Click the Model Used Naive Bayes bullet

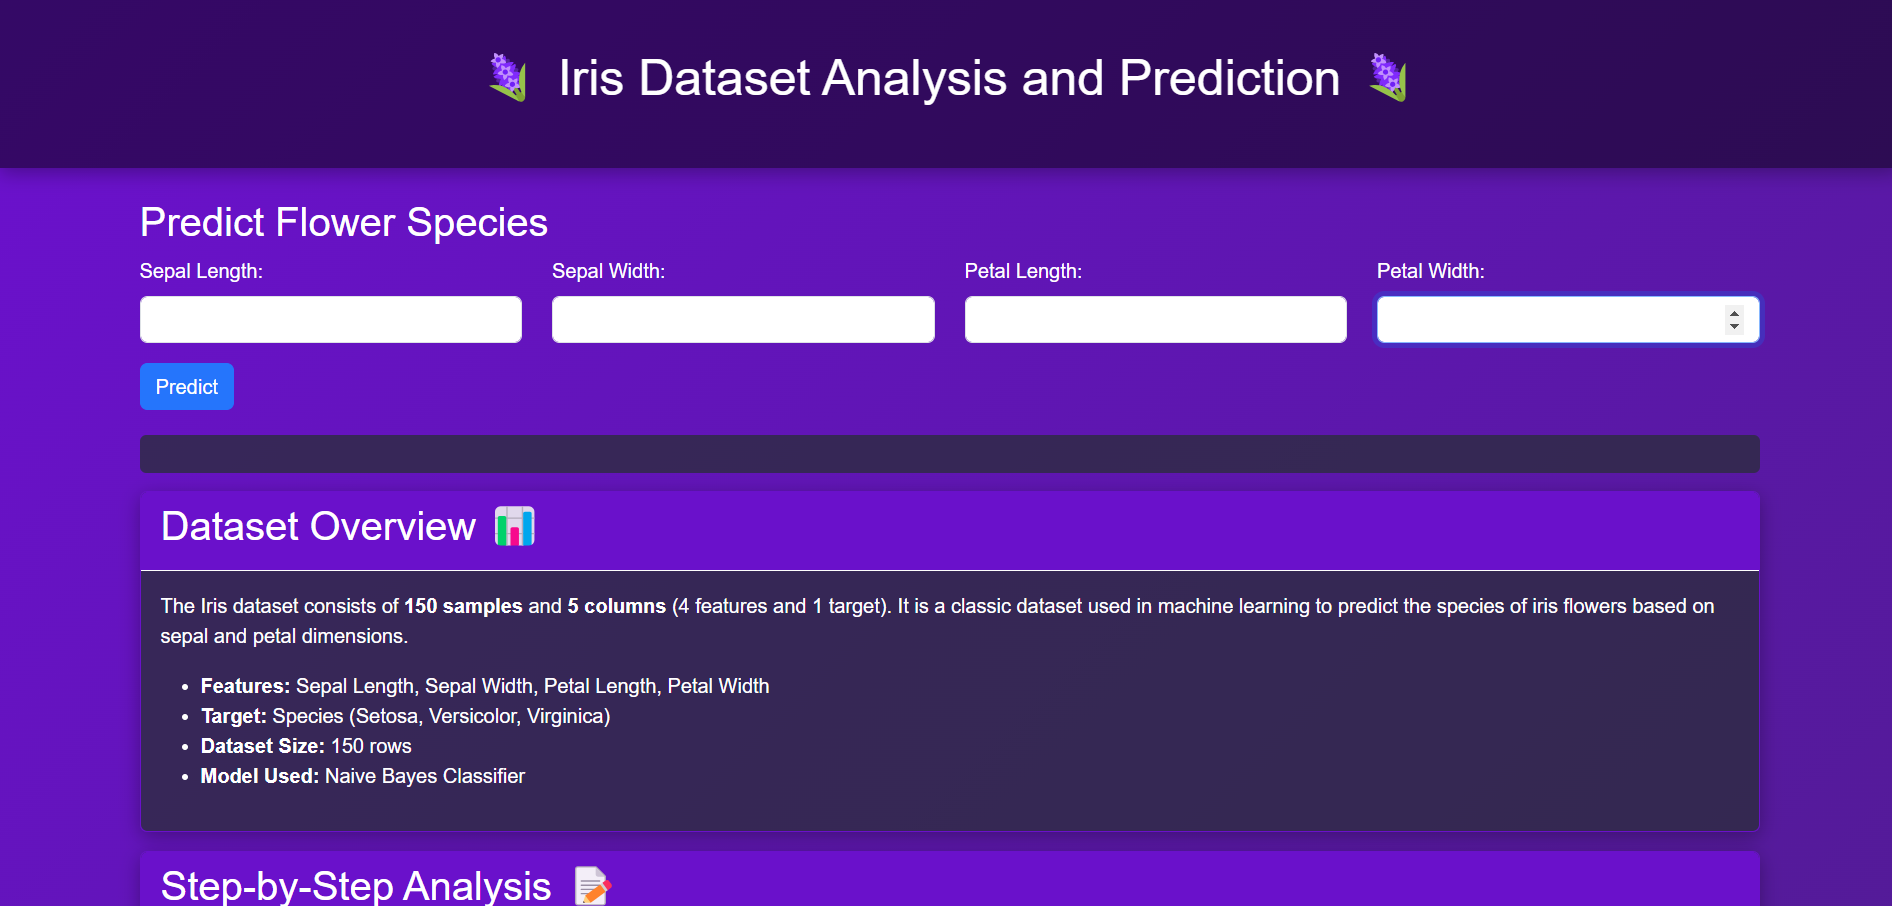(363, 776)
